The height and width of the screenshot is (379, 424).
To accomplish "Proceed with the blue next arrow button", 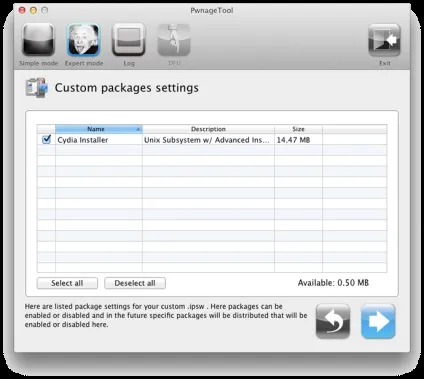I will 378,321.
